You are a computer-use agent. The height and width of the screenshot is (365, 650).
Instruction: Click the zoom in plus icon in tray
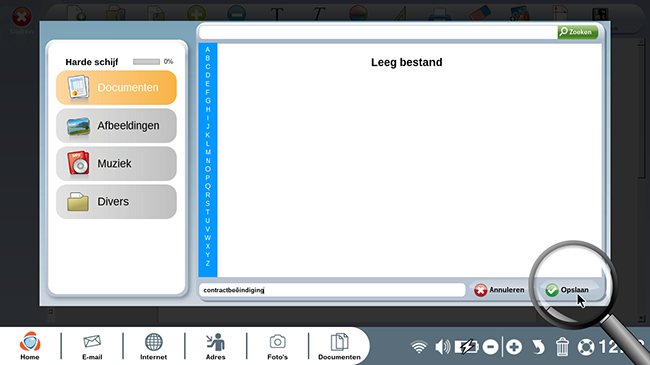tap(514, 347)
